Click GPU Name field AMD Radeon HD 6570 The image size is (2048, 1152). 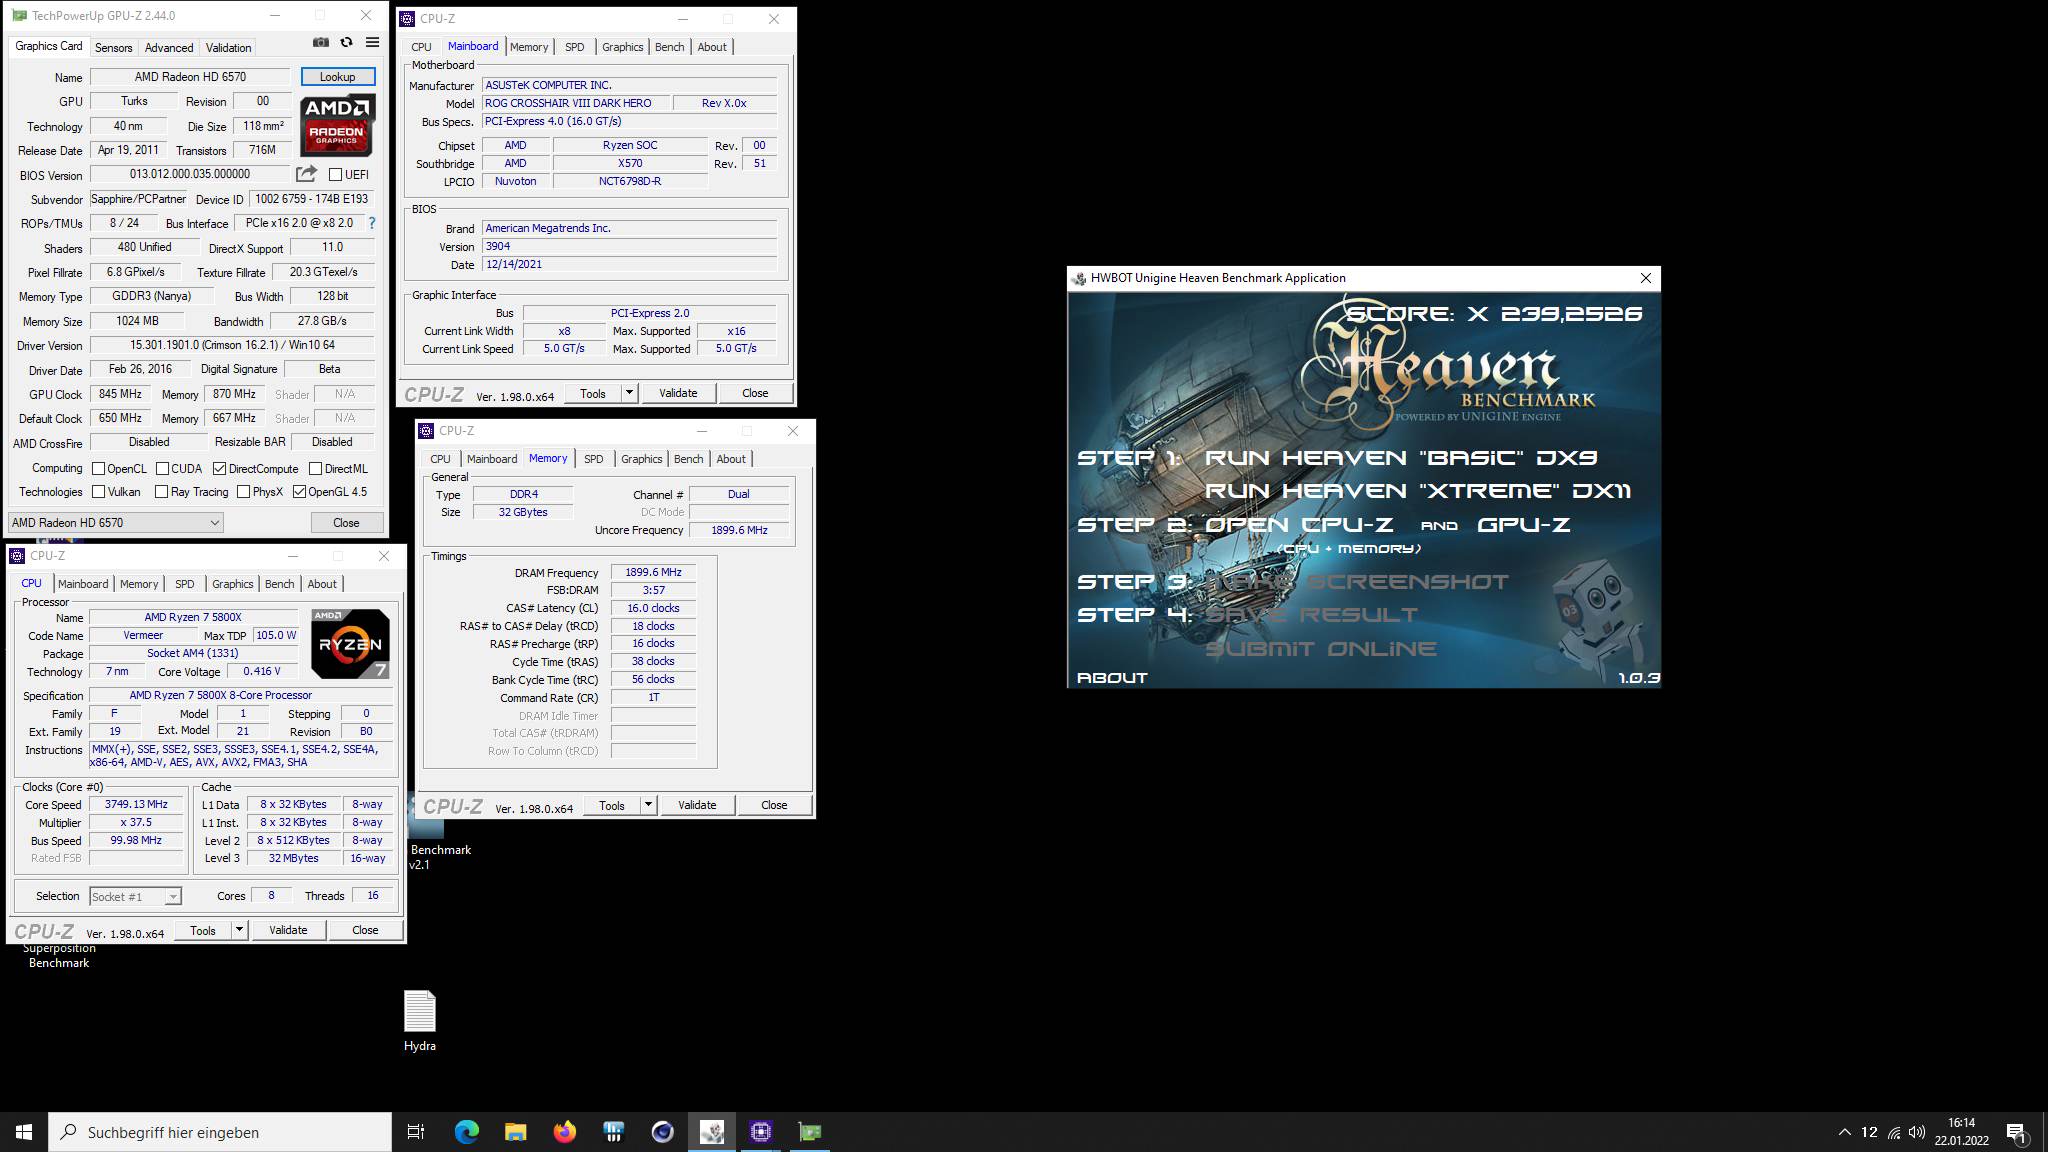click(x=190, y=77)
